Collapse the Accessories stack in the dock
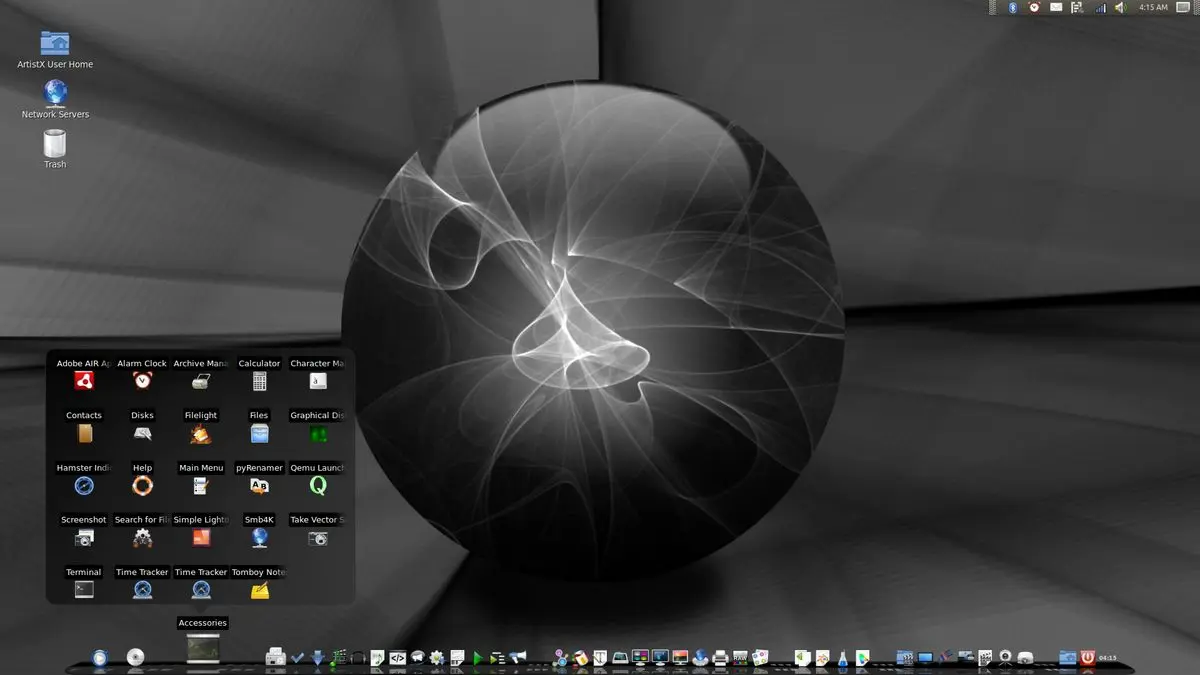Viewport: 1200px width, 675px height. [x=202, y=649]
